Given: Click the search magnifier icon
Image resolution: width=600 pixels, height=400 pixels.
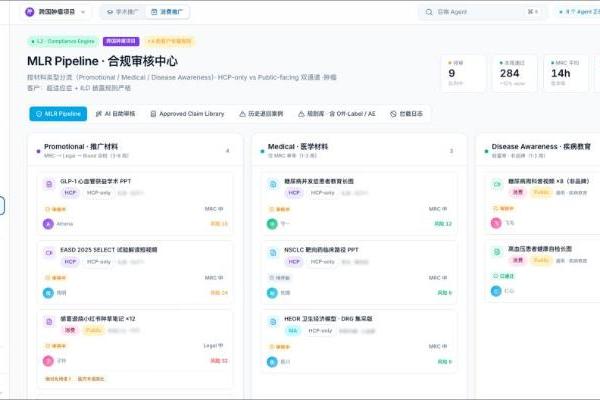Looking at the screenshot, I should (x=429, y=12).
